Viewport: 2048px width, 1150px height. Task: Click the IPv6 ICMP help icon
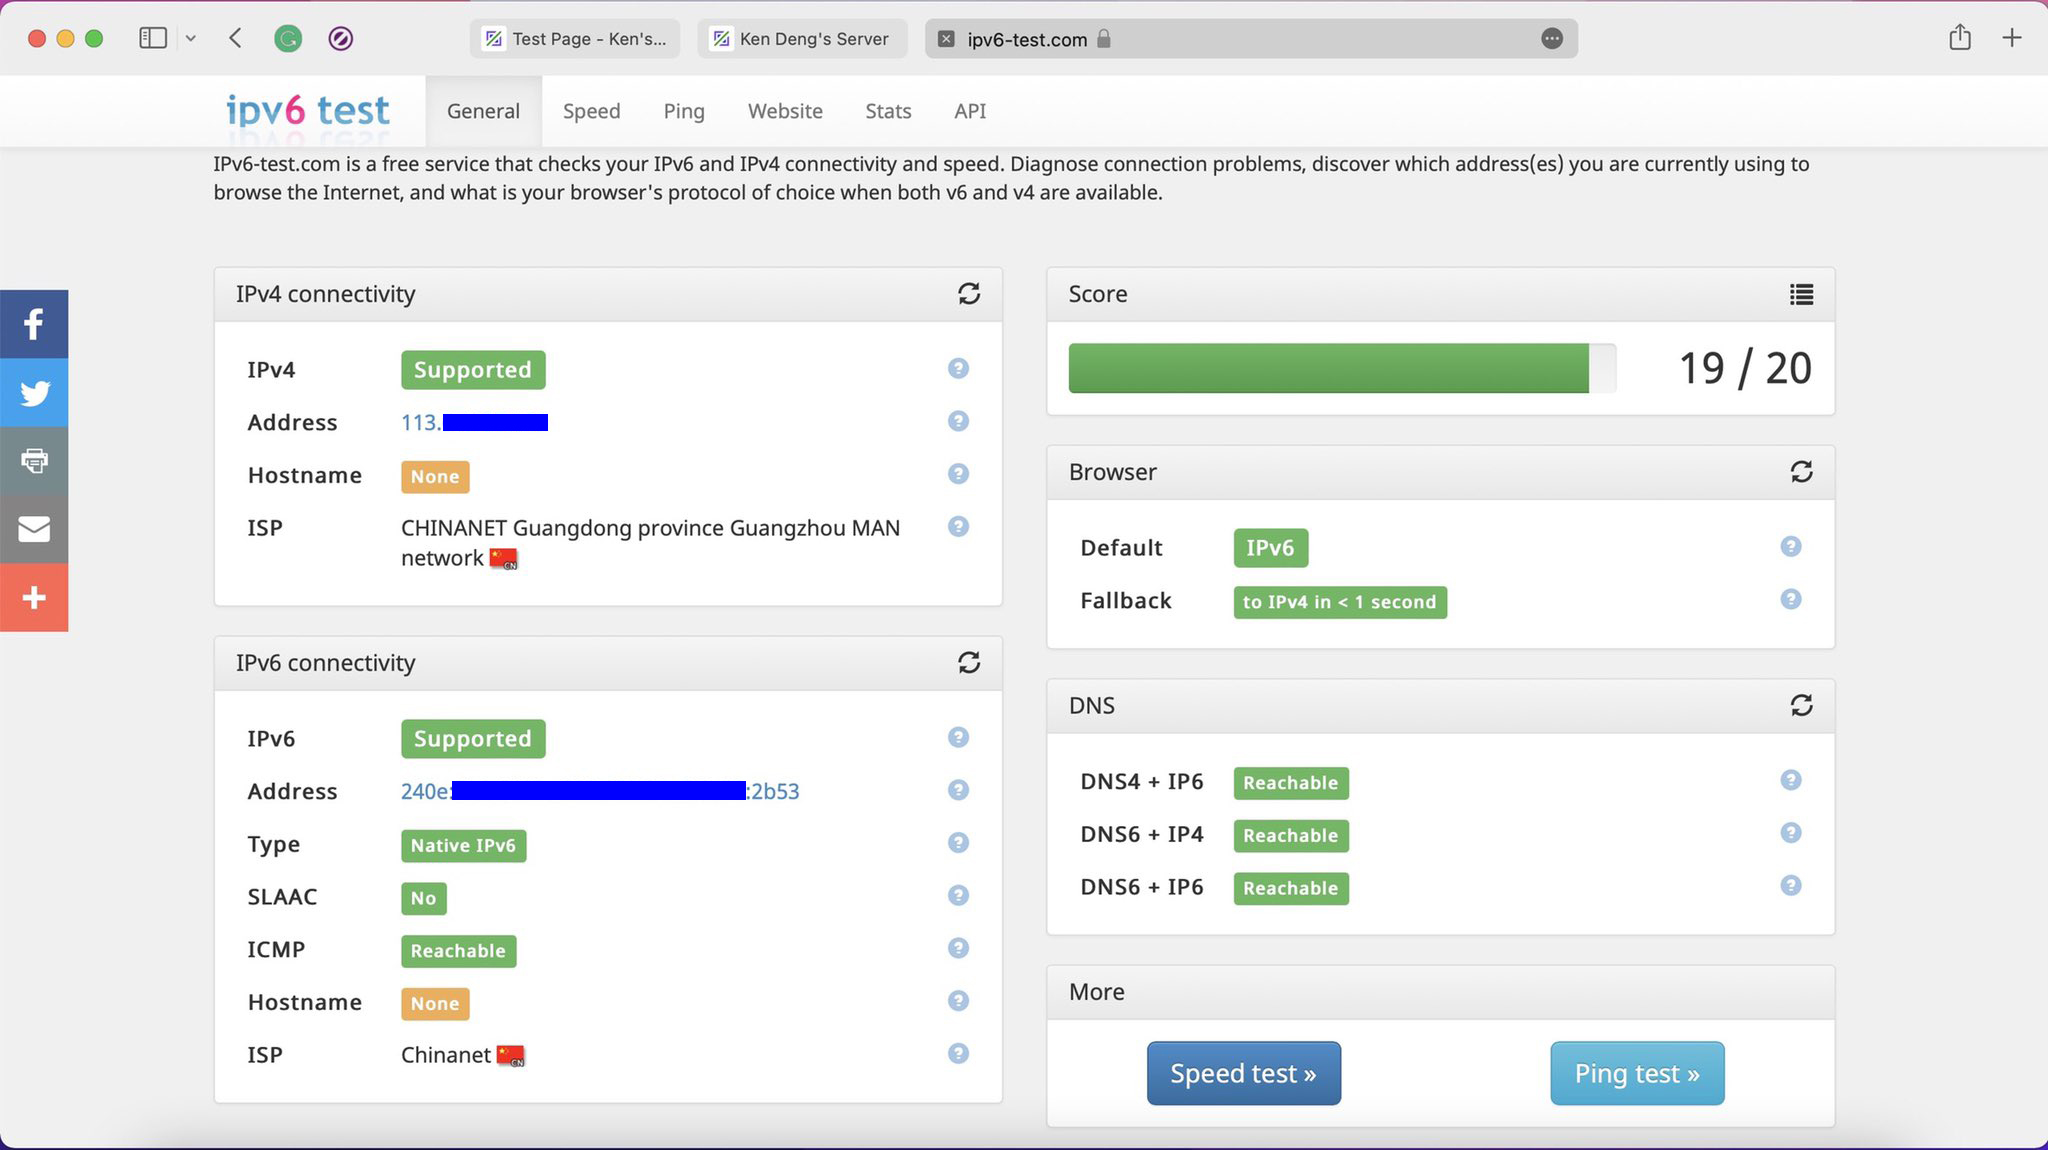958,948
